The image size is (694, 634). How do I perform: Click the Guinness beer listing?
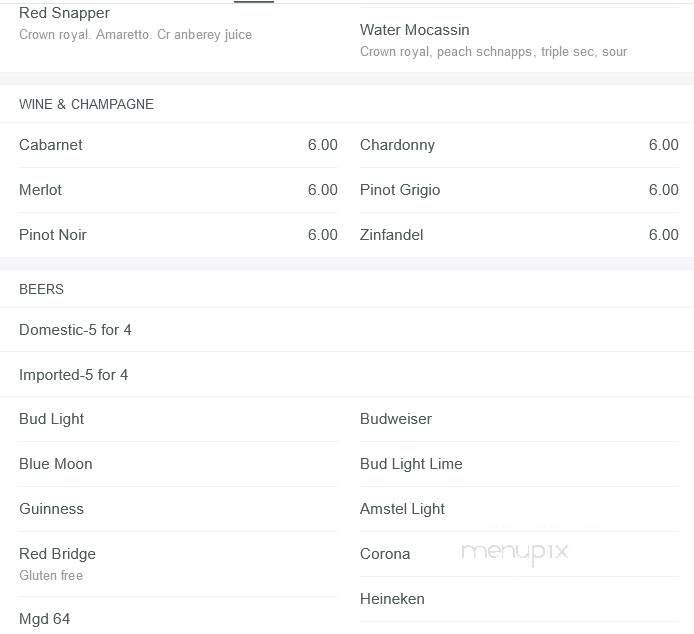click(x=52, y=509)
